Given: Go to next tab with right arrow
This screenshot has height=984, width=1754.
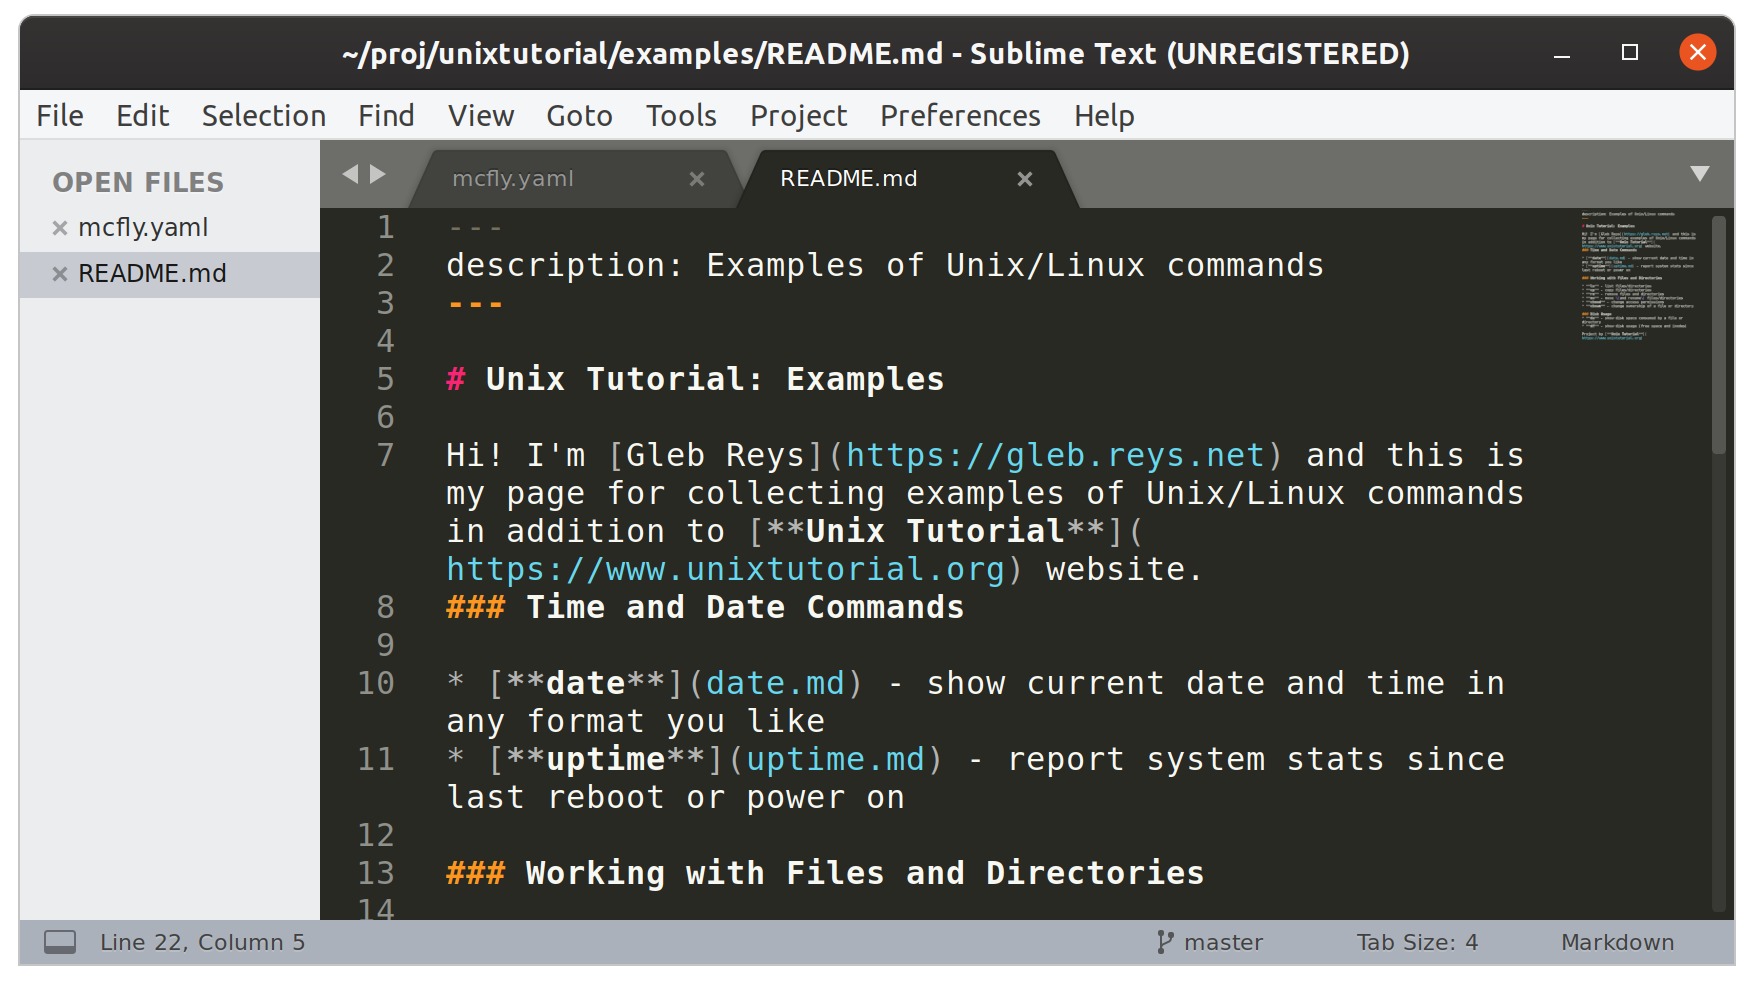Looking at the screenshot, I should point(377,174).
